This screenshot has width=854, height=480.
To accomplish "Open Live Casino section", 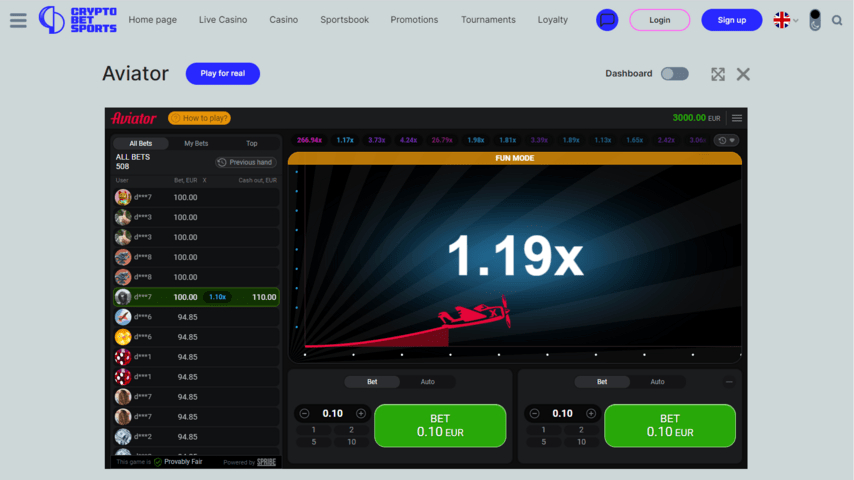I will pos(223,20).
